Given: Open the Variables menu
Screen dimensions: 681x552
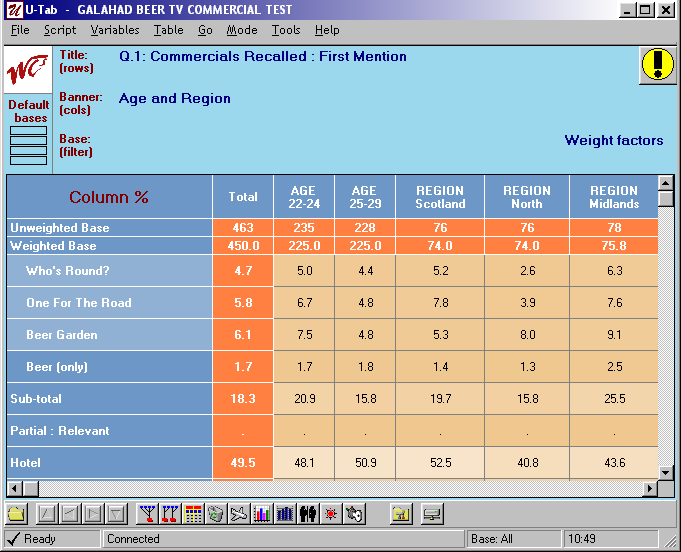Looking at the screenshot, I should tap(115, 30).
